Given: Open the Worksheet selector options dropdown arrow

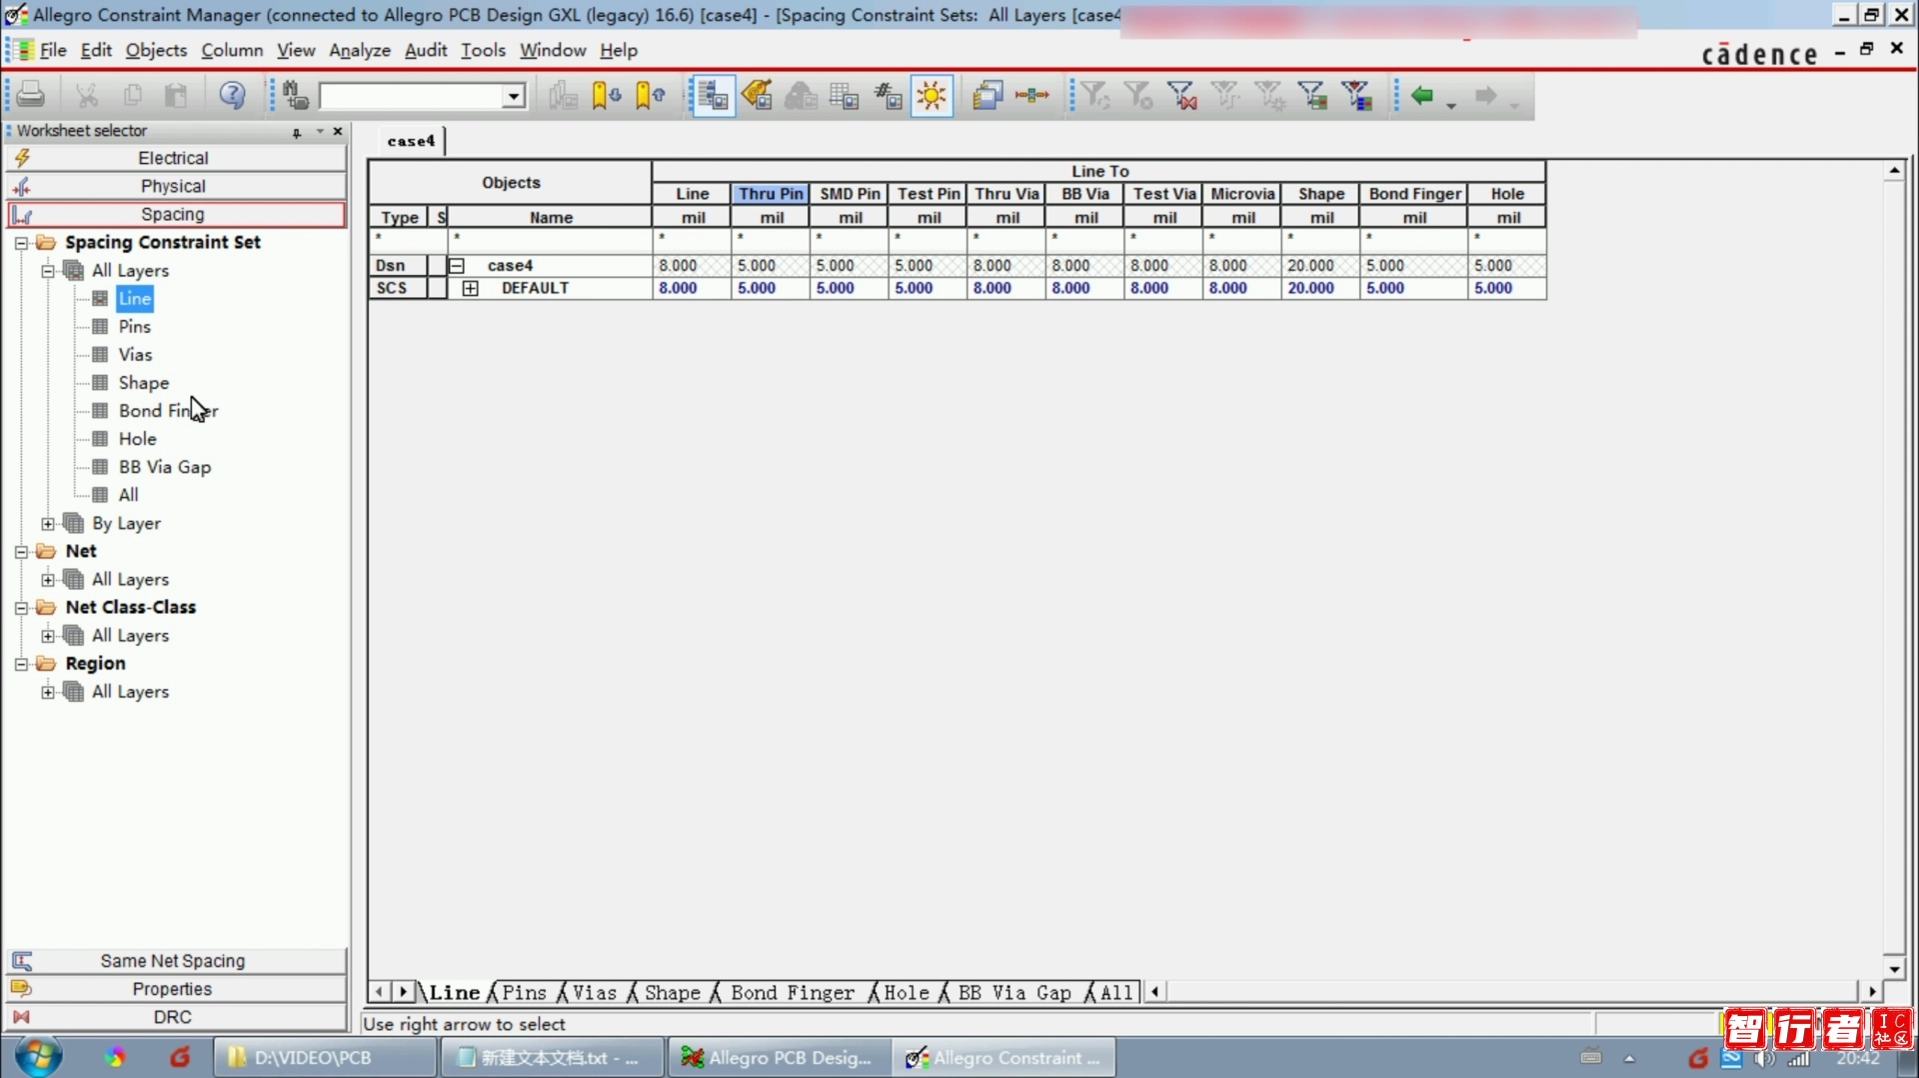Looking at the screenshot, I should click(320, 131).
